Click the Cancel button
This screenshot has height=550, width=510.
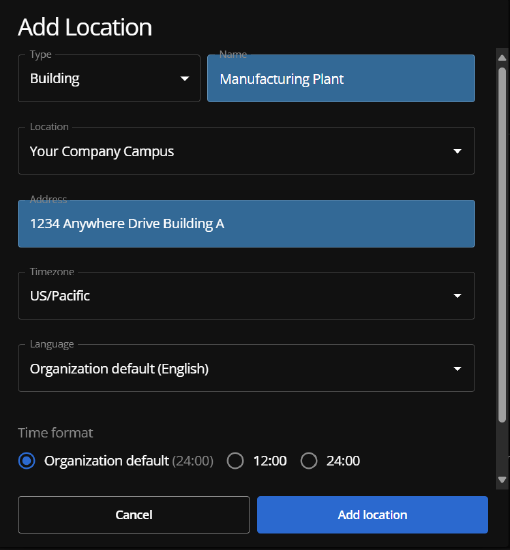[x=134, y=515]
